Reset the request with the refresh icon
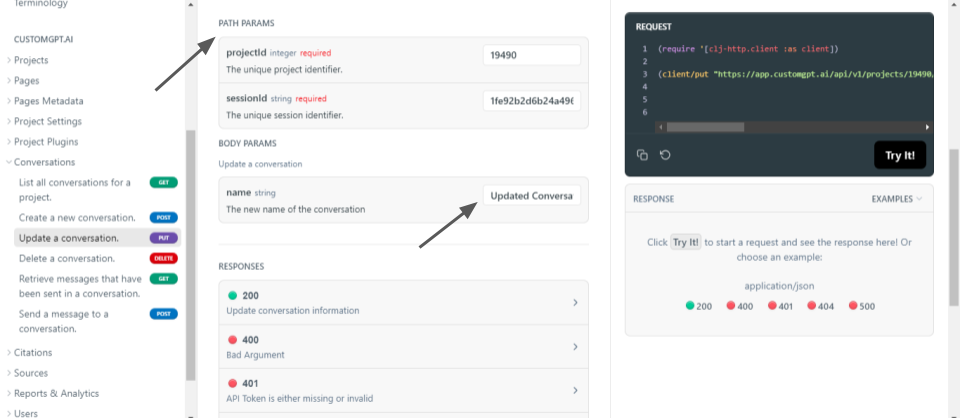960x418 pixels. [x=666, y=155]
